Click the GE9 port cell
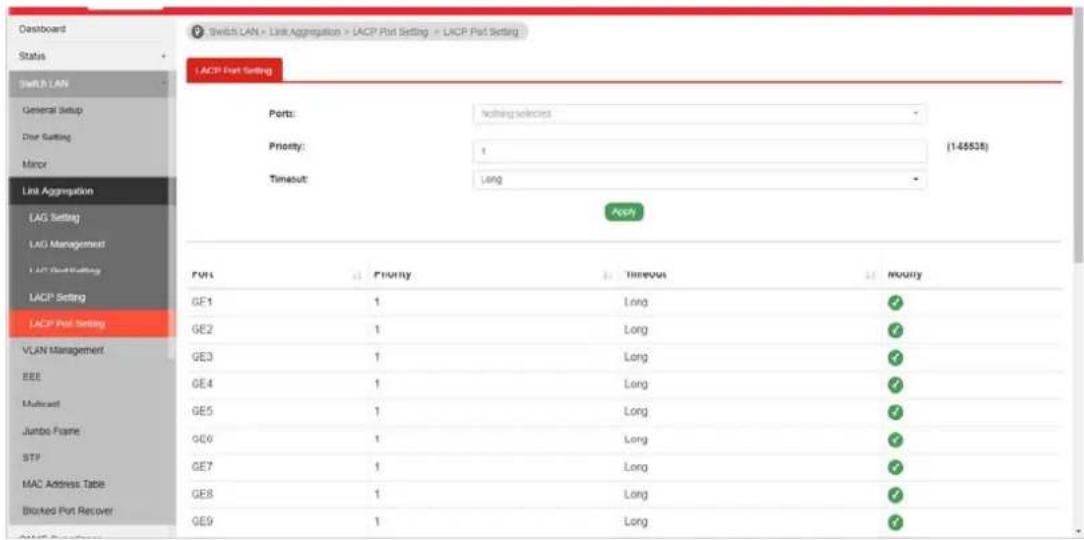Image resolution: width=1084 pixels, height=540 pixels. [201, 521]
